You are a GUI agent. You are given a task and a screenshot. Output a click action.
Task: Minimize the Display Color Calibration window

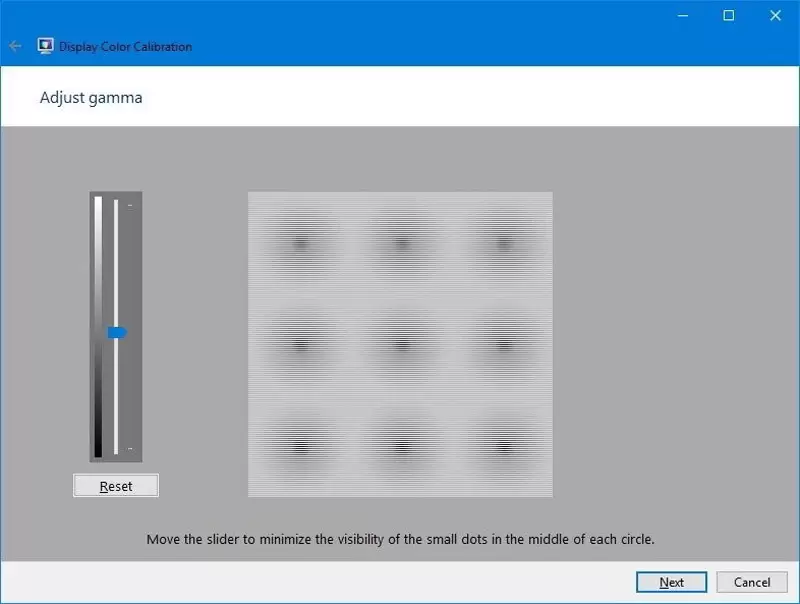coord(683,15)
